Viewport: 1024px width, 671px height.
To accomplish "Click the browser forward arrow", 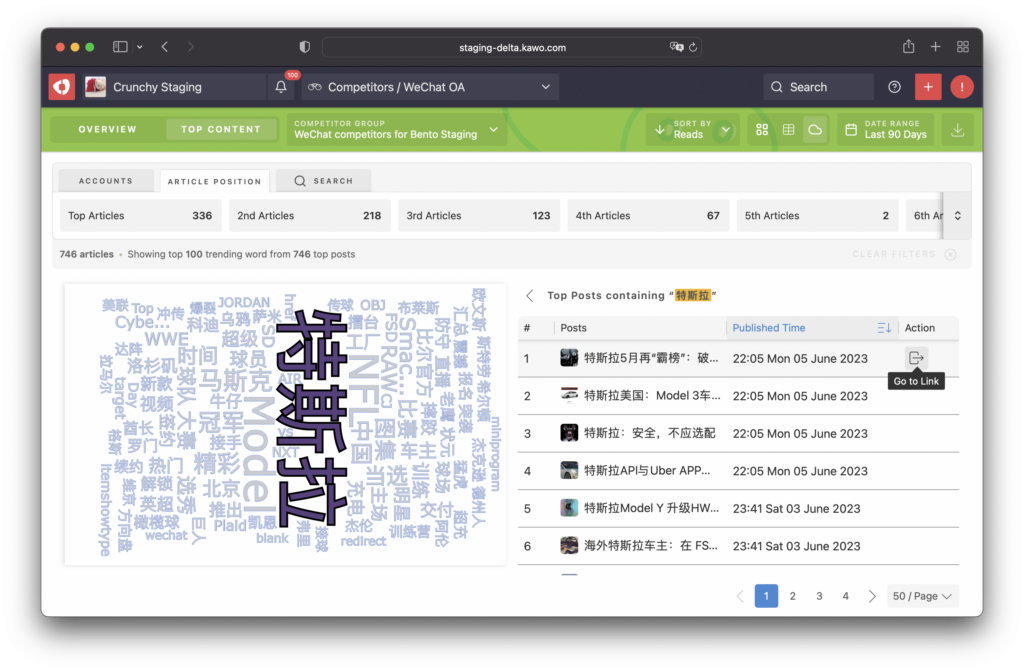I will point(191,46).
